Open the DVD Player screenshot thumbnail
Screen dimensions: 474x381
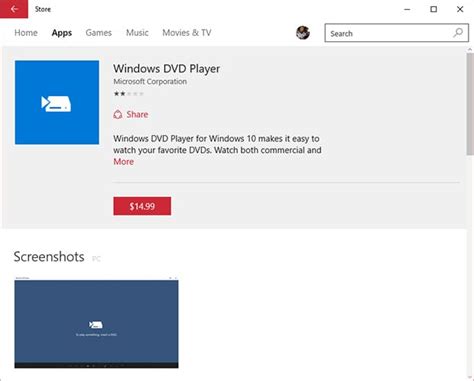(x=96, y=322)
